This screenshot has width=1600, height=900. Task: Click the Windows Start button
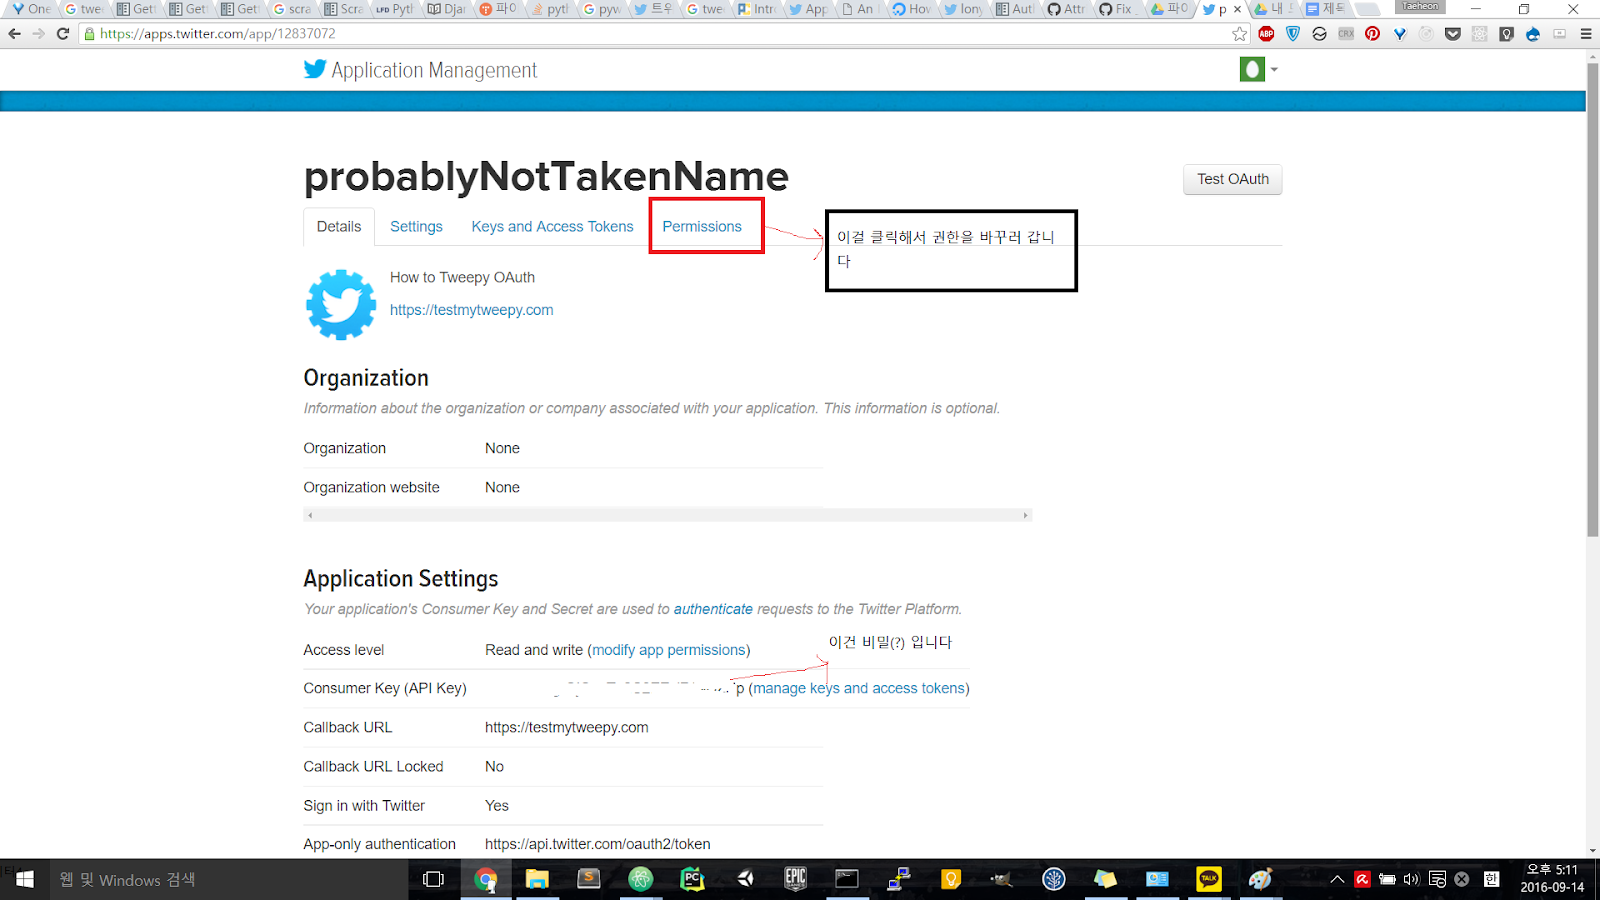tap(24, 879)
